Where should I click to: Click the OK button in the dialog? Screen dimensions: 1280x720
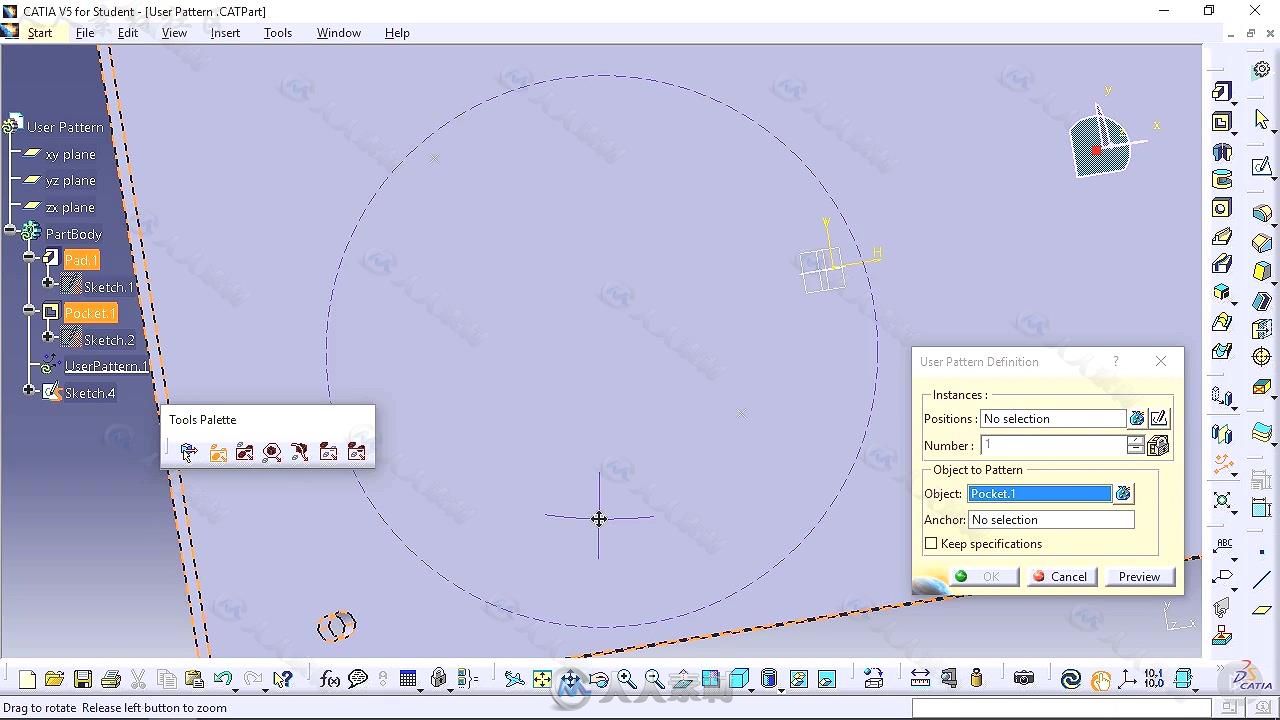[x=982, y=577]
